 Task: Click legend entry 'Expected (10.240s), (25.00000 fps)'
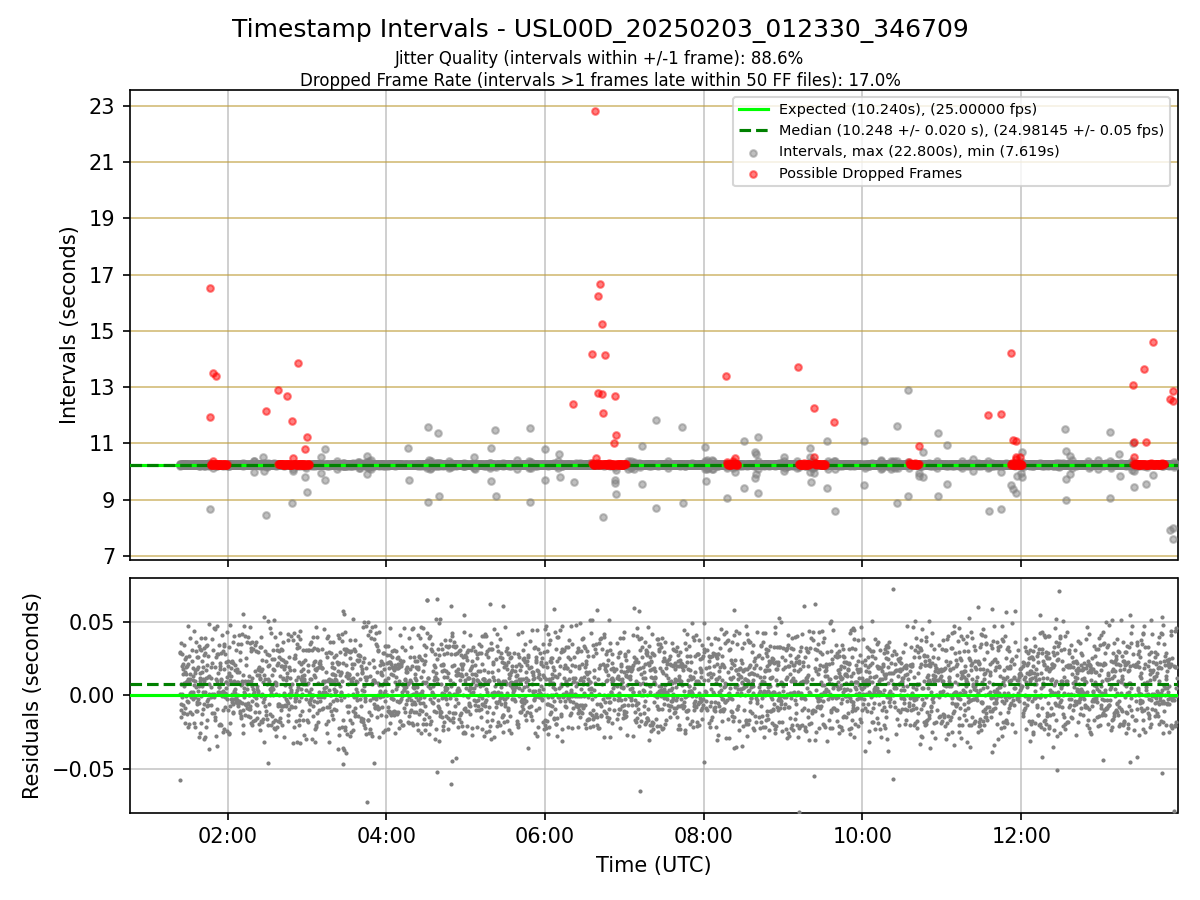pos(907,109)
